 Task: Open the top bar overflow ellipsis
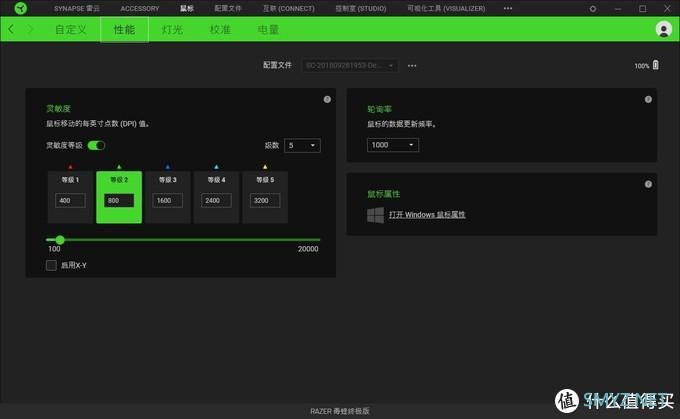click(x=508, y=8)
